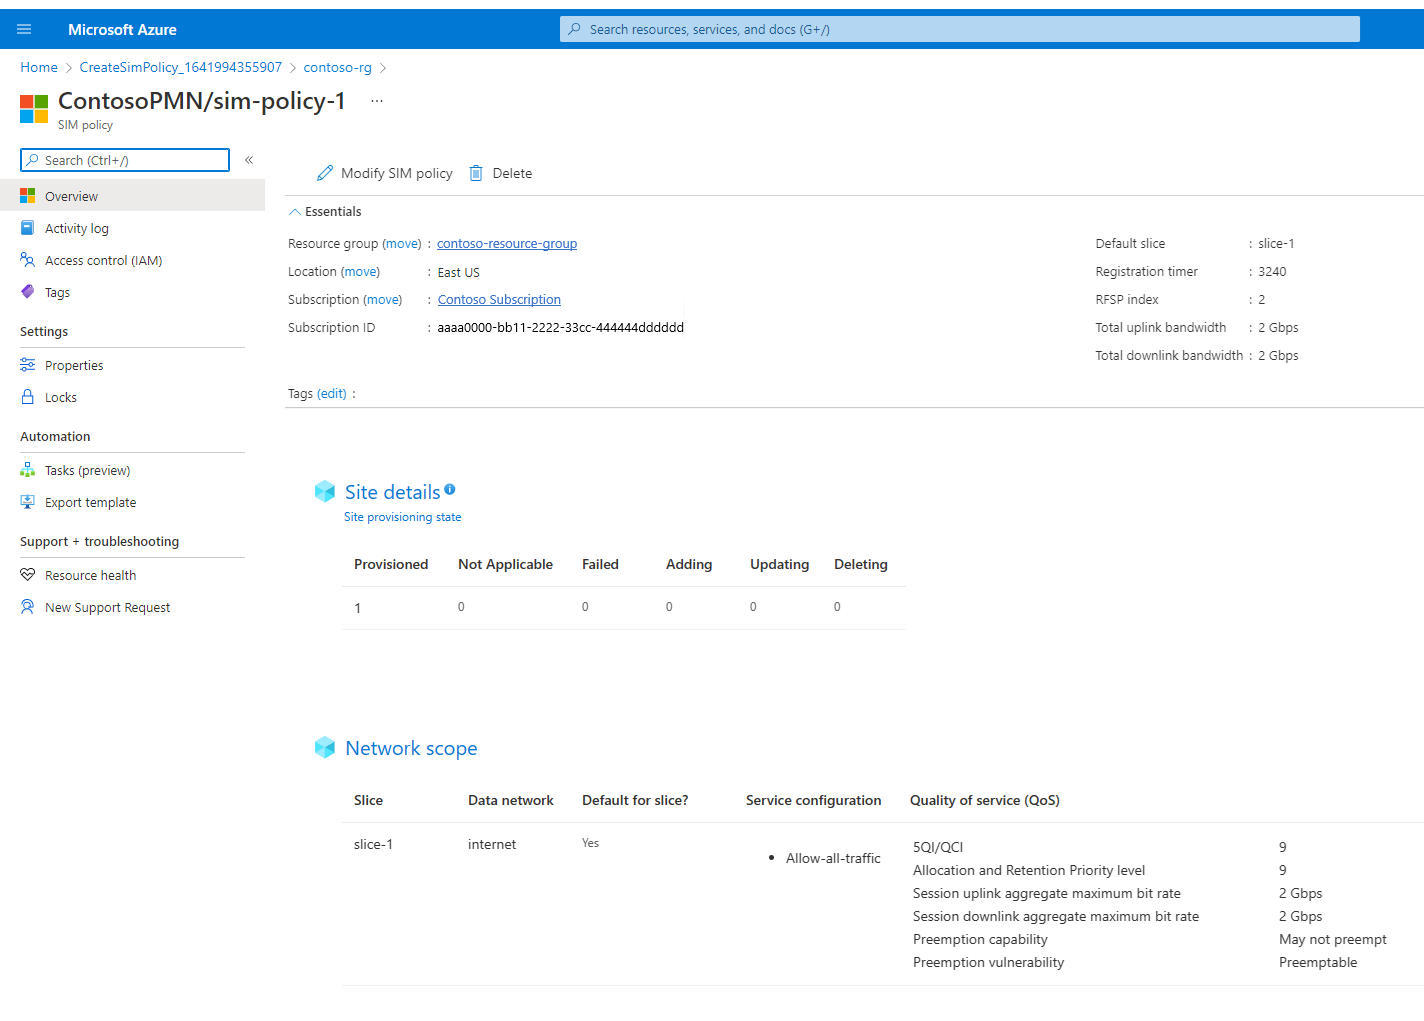
Task: Click the Network scope cube icon
Action: point(325,747)
